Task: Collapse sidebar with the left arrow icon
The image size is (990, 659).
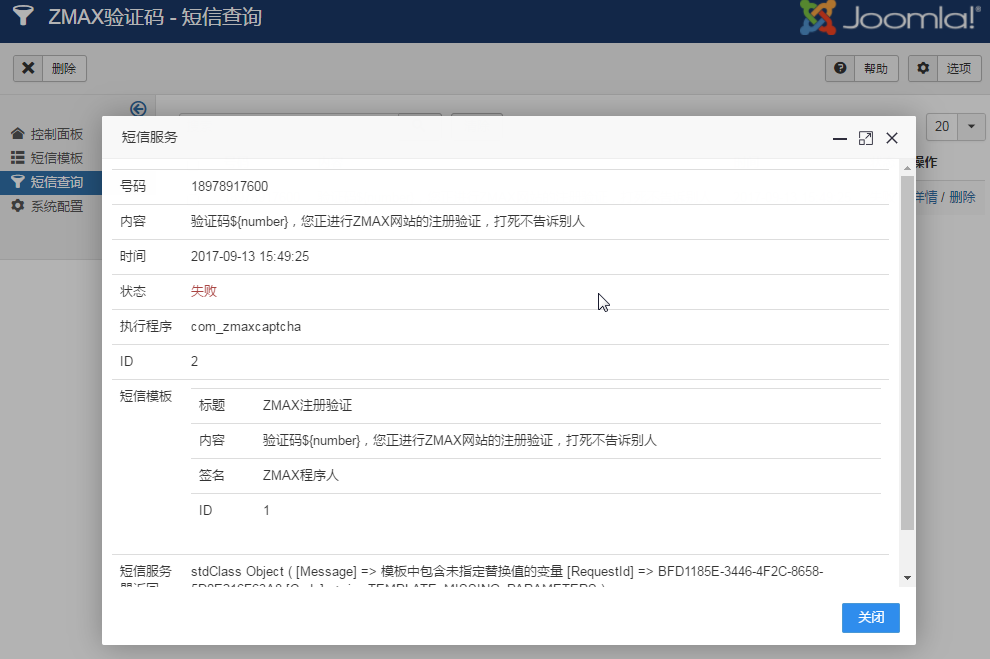Action: coord(138,109)
